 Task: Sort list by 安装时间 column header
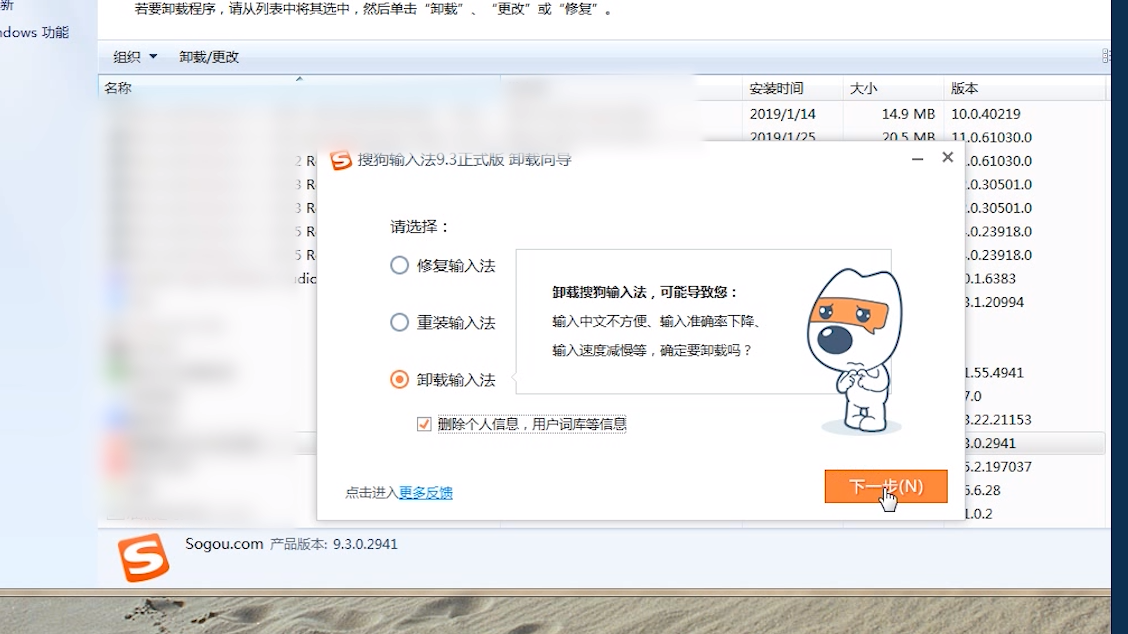791,89
